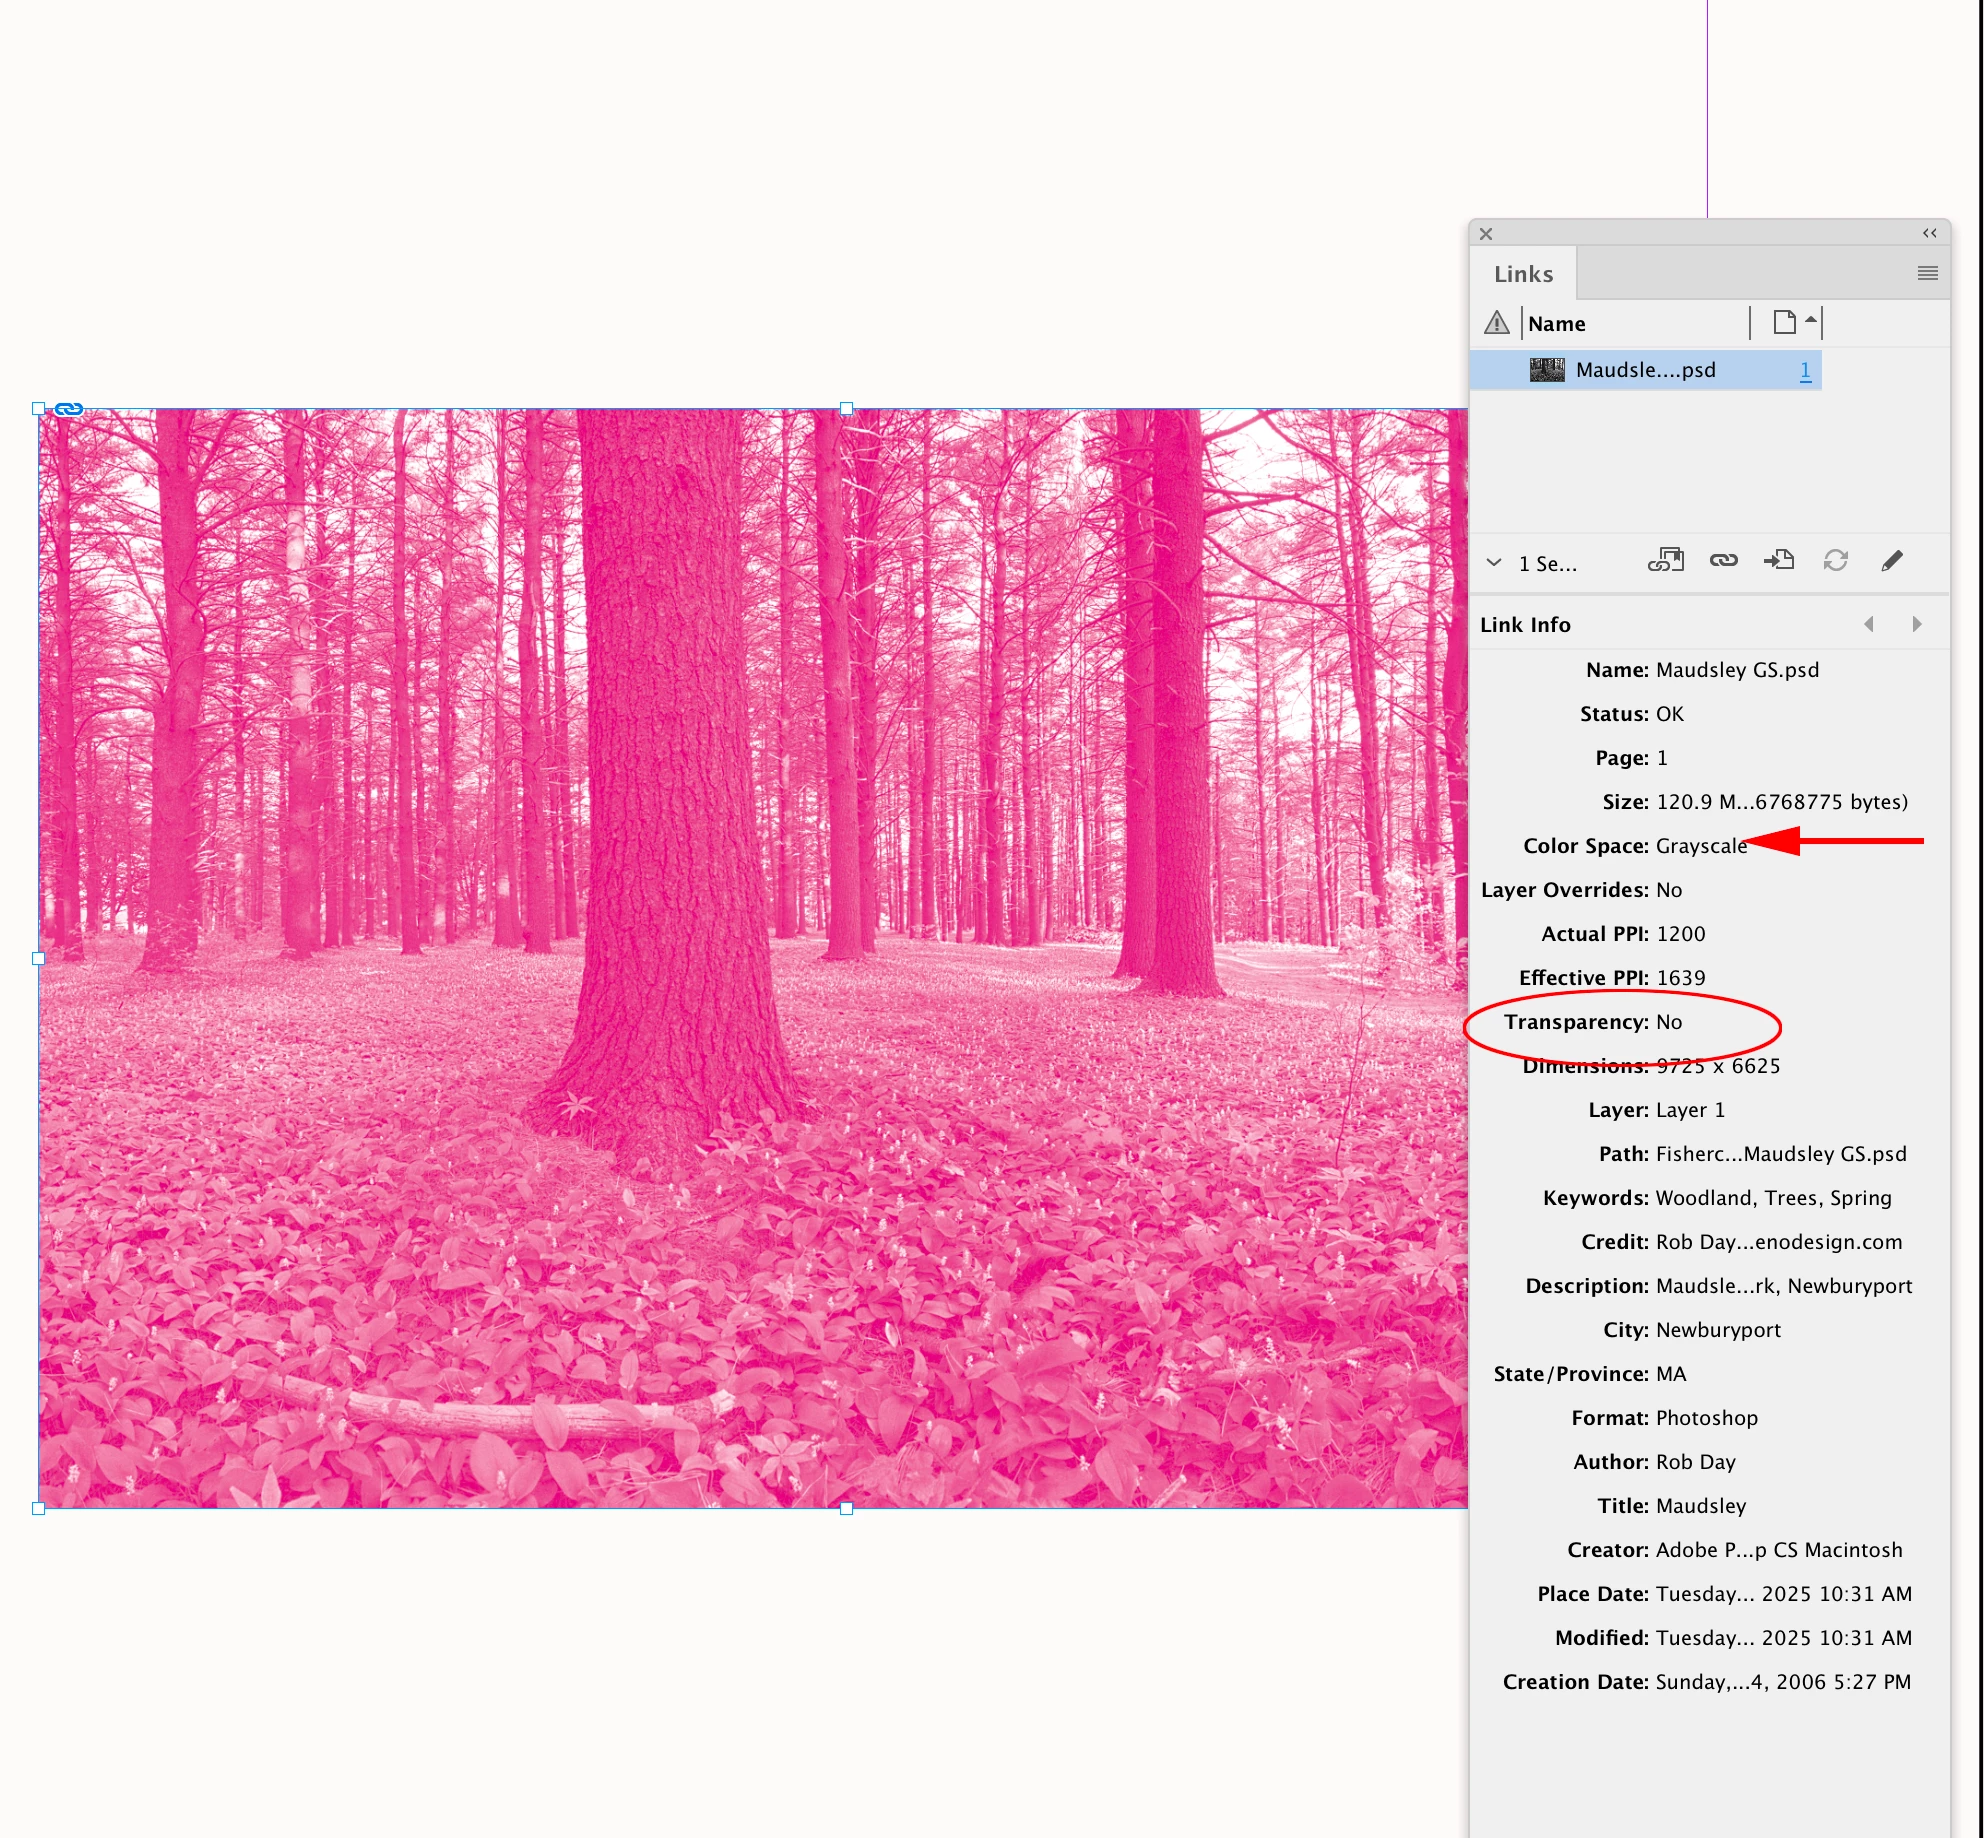The height and width of the screenshot is (1838, 1984).
Task: Click the status warning column icon
Action: tap(1496, 323)
